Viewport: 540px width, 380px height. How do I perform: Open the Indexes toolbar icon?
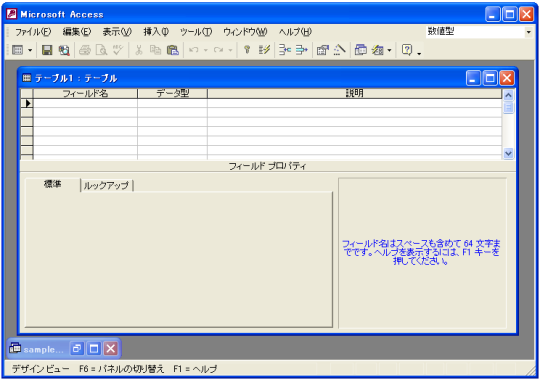pos(264,50)
